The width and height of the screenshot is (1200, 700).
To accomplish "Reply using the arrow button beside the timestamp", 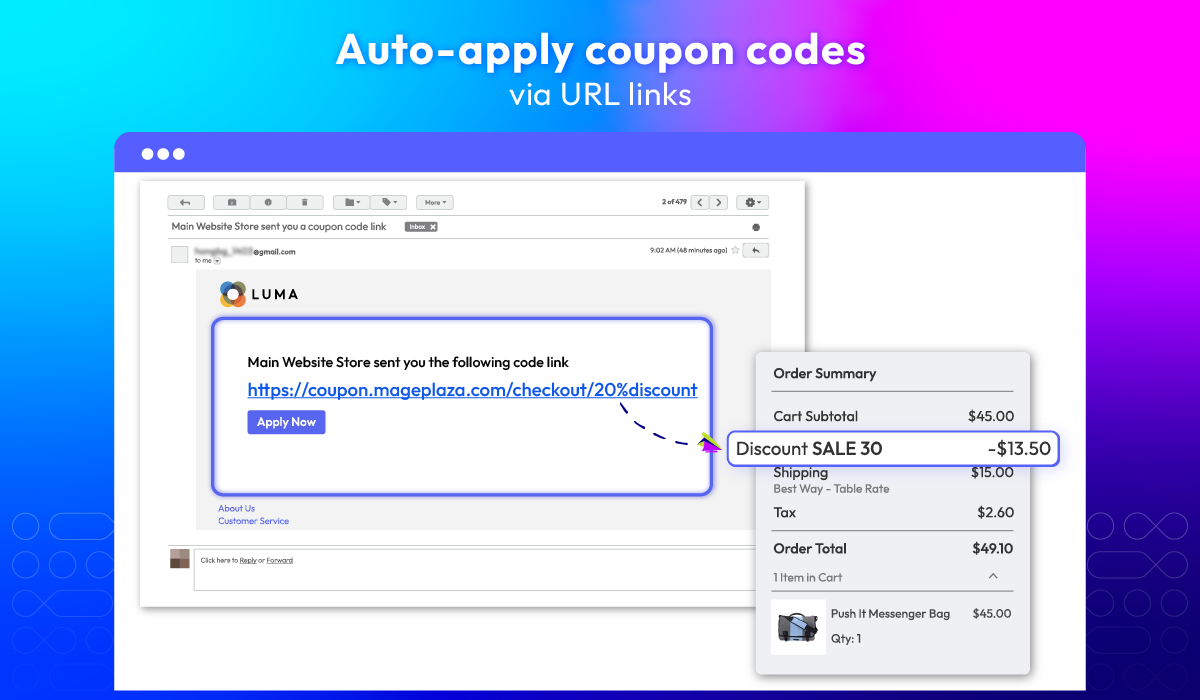I will (x=756, y=251).
